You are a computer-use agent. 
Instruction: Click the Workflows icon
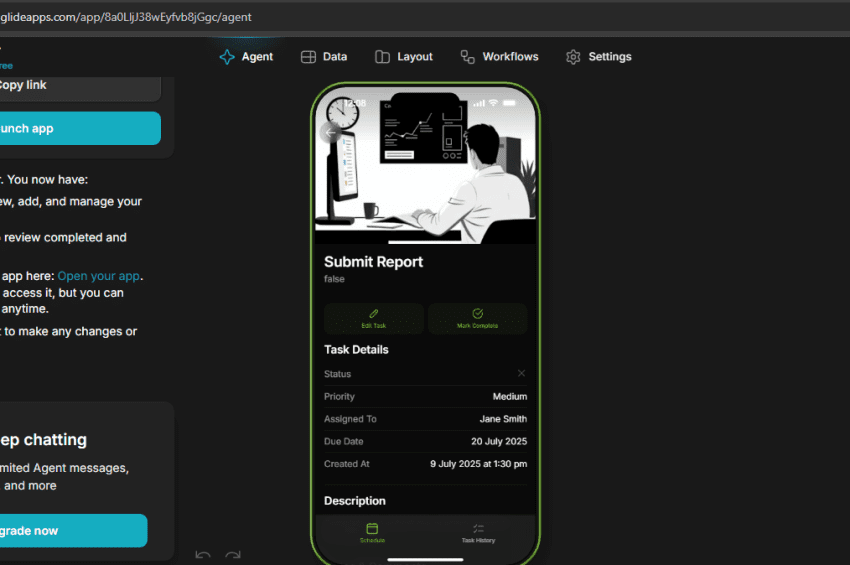(x=467, y=57)
